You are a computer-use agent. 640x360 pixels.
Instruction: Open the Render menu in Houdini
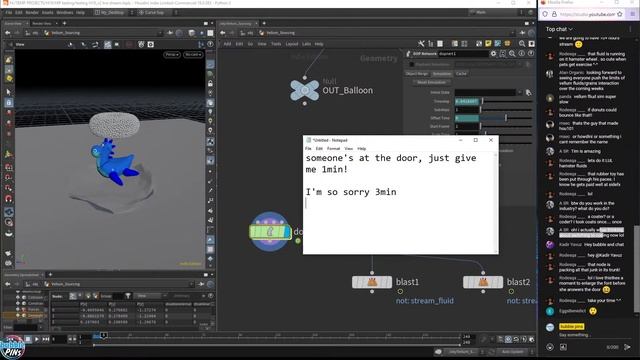click(x=32, y=13)
